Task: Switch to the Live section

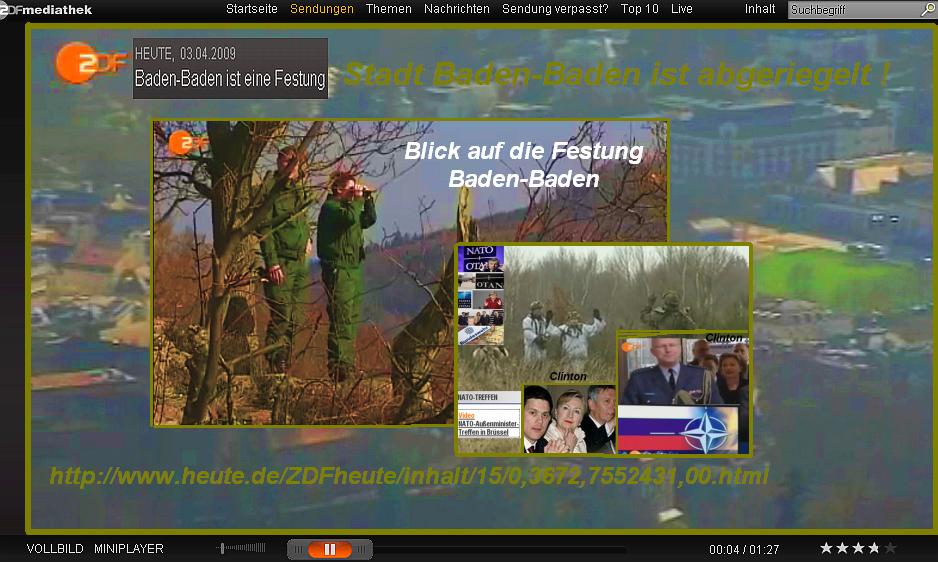Action: (681, 9)
